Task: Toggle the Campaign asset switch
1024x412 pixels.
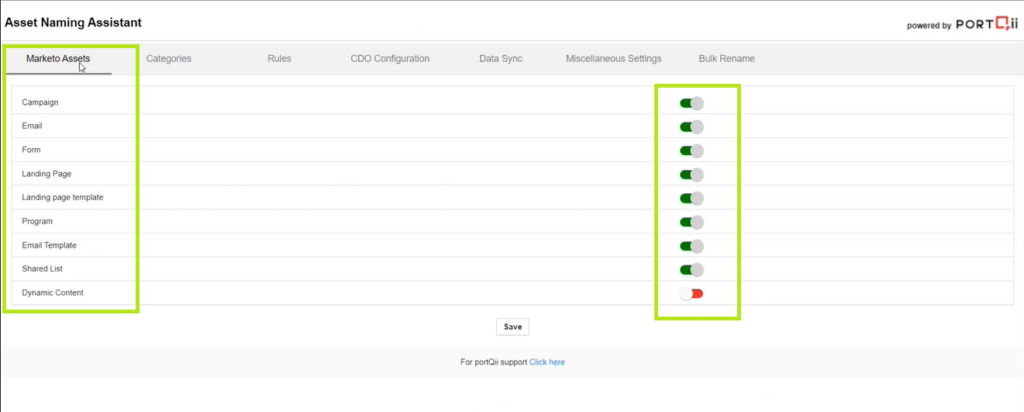Action: pyautogui.click(x=692, y=103)
